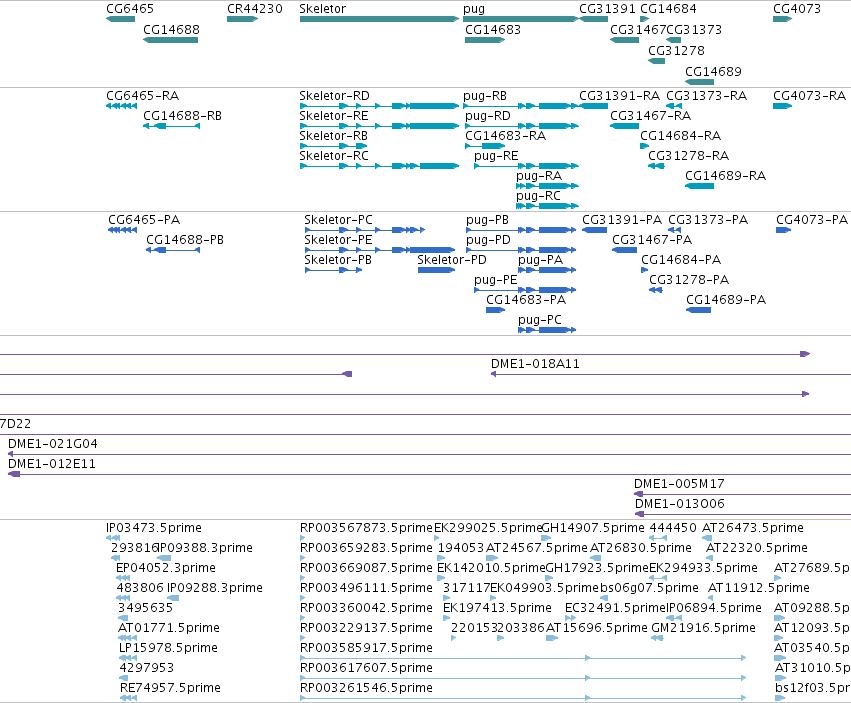Select protein CG6465-PA
Image resolution: width=851 pixels, height=703 pixels.
pos(144,220)
